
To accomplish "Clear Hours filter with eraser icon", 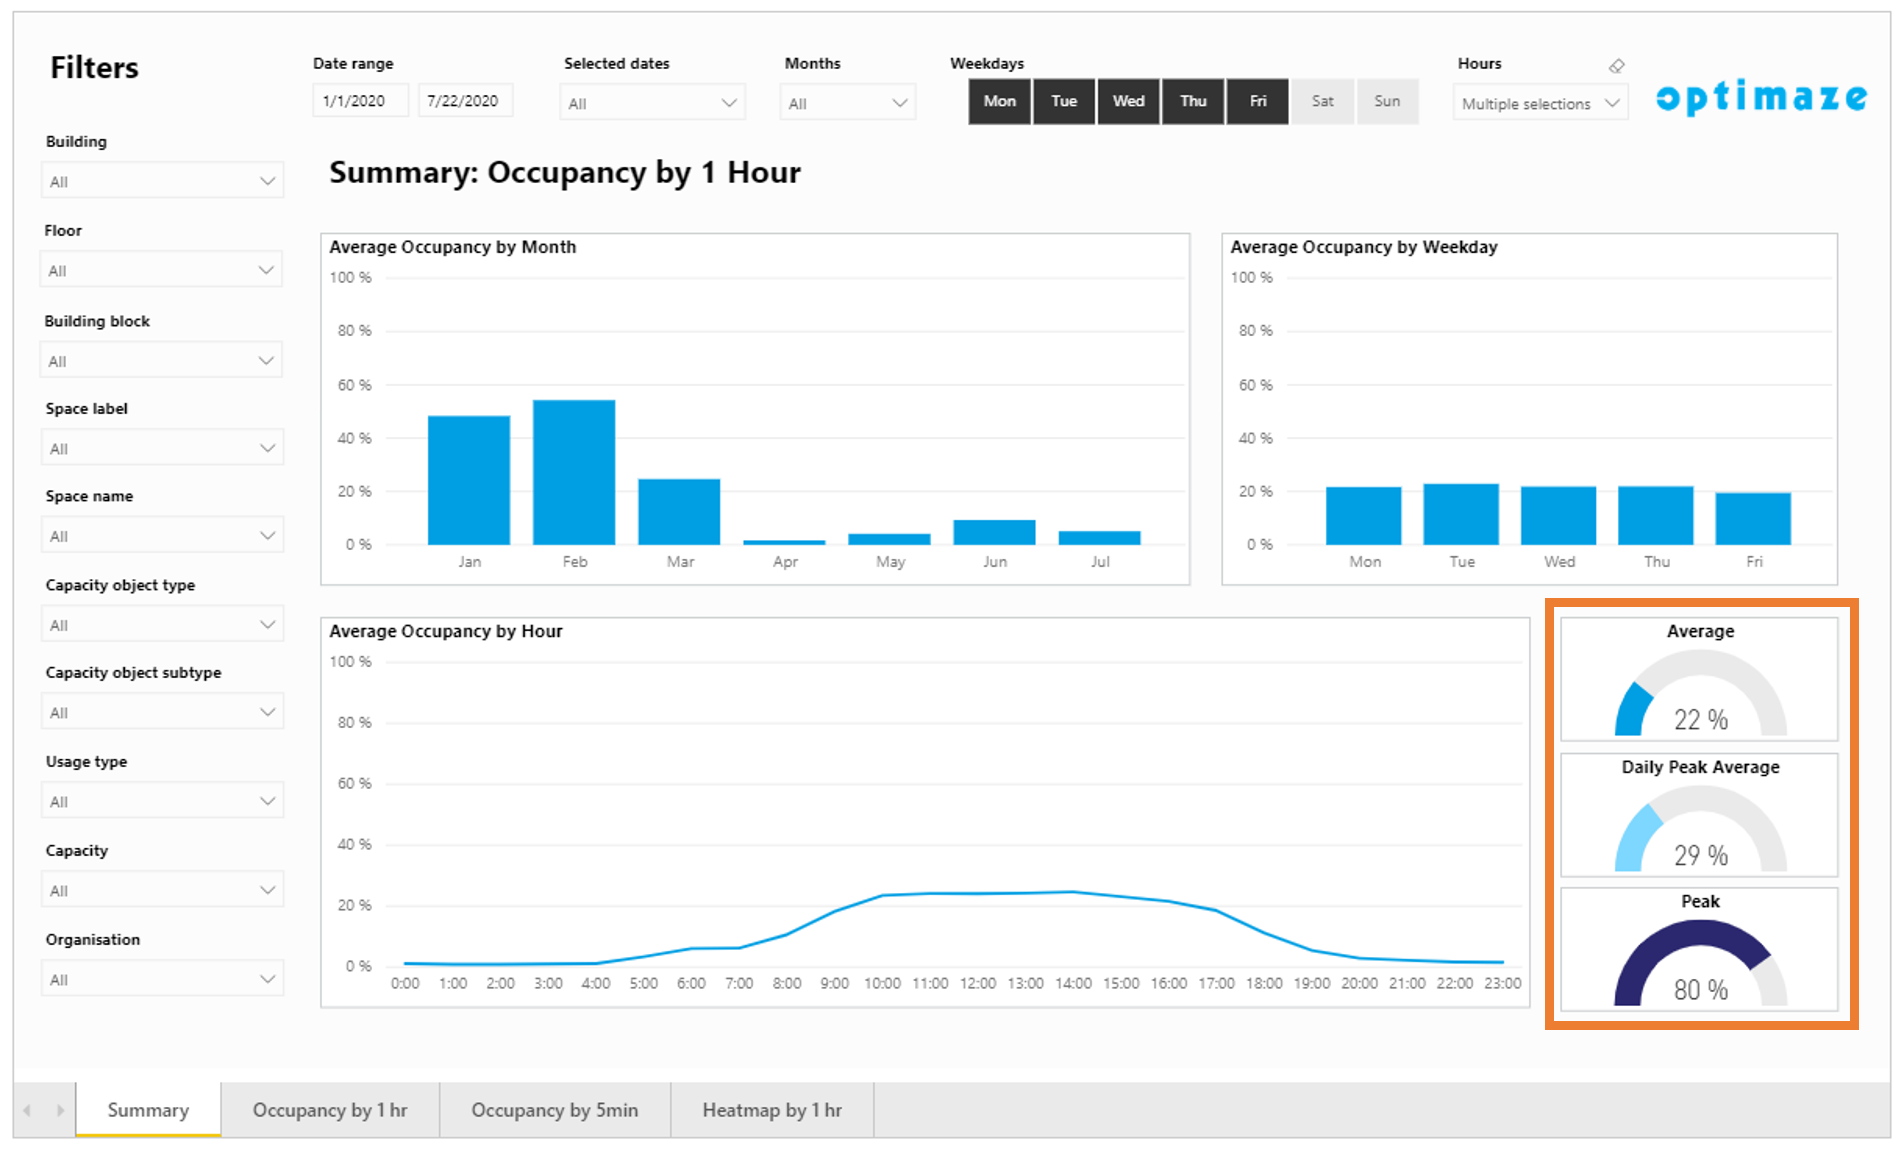I will (x=1616, y=66).
